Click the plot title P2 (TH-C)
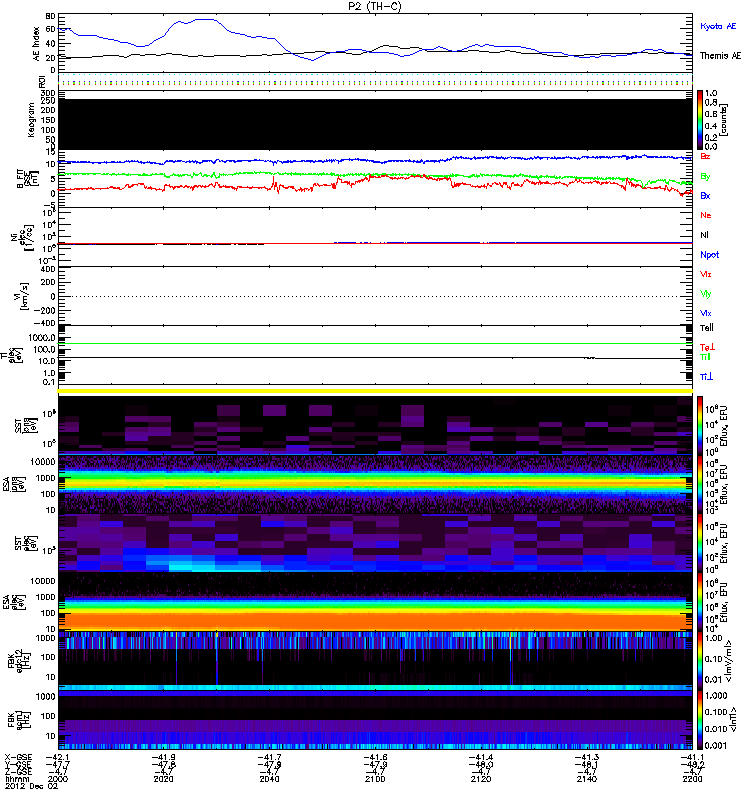This screenshot has width=750, height=800. tap(374, 6)
